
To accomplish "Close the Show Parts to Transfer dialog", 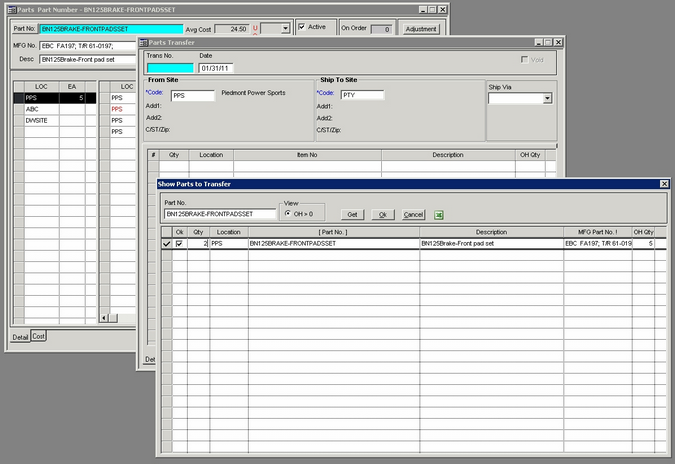I will point(664,184).
